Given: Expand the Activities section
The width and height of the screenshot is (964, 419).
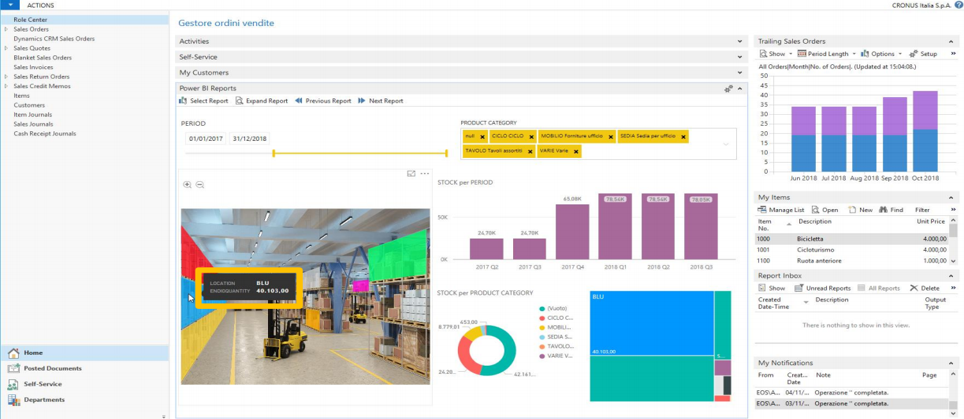Looking at the screenshot, I should pos(739,42).
